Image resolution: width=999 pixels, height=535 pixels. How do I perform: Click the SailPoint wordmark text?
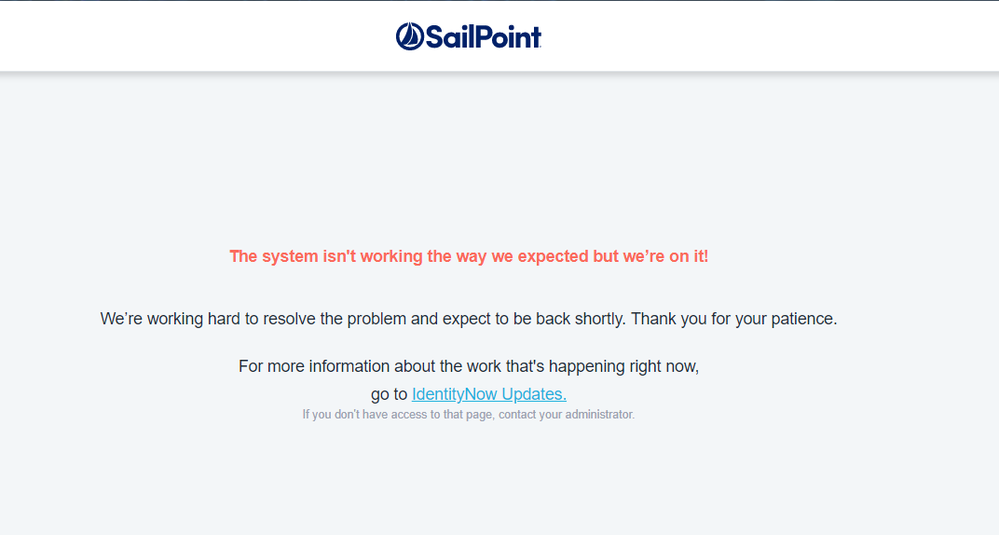[x=484, y=38]
